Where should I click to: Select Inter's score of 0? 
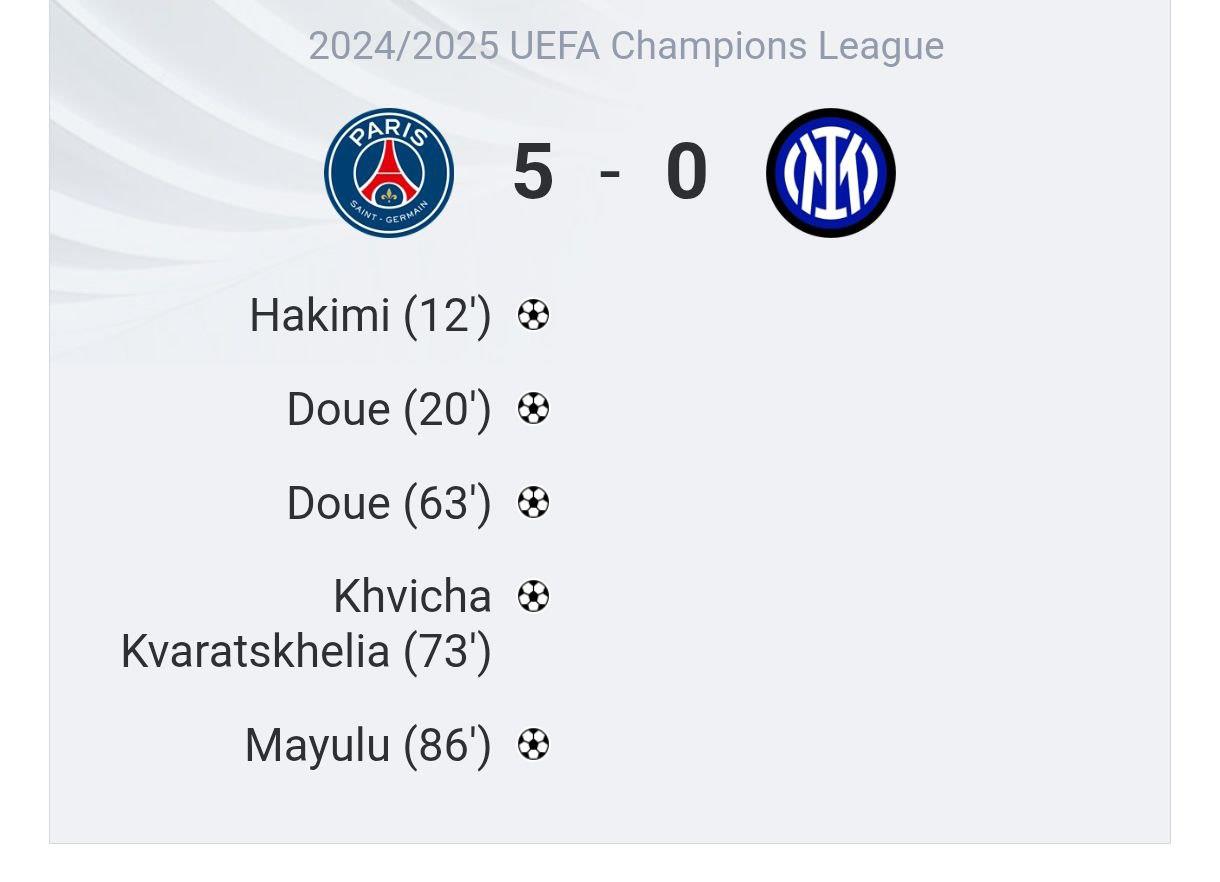[687, 173]
